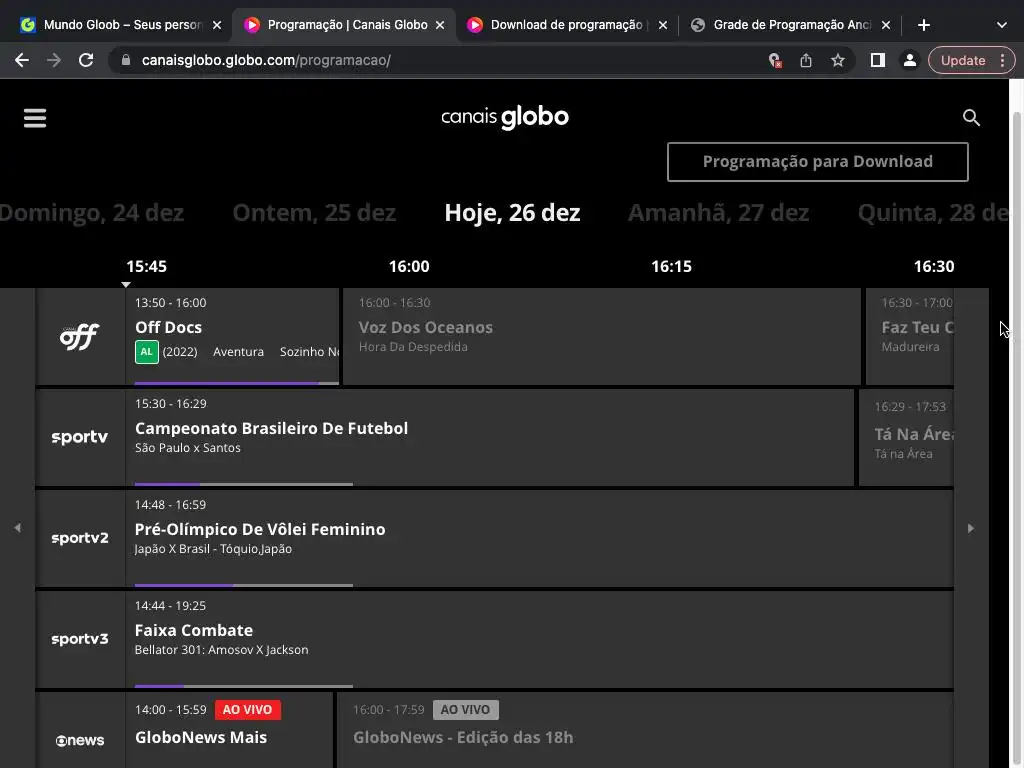Click the red AO VIVO badge

248,710
